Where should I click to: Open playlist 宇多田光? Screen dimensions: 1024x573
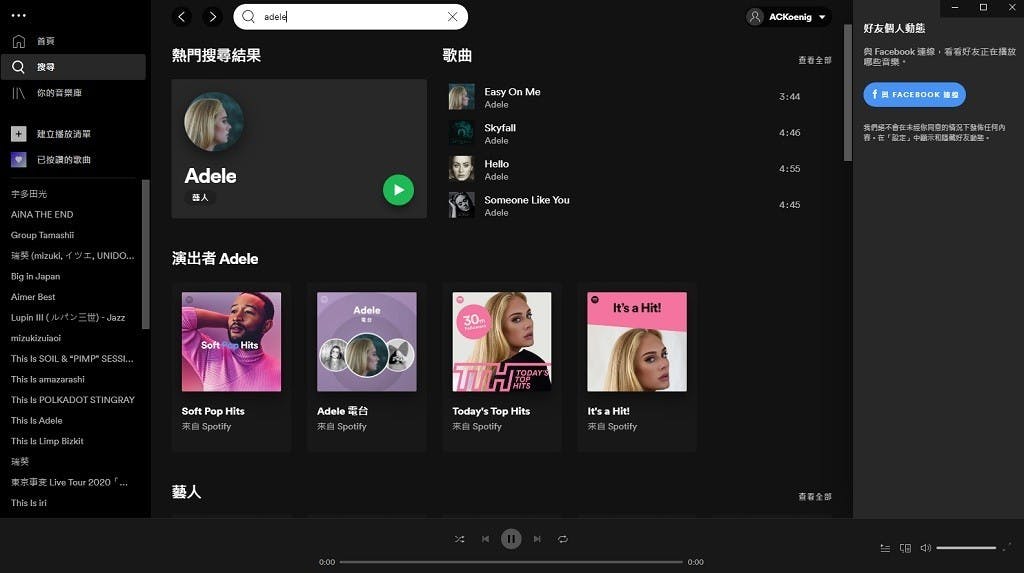click(x=29, y=194)
